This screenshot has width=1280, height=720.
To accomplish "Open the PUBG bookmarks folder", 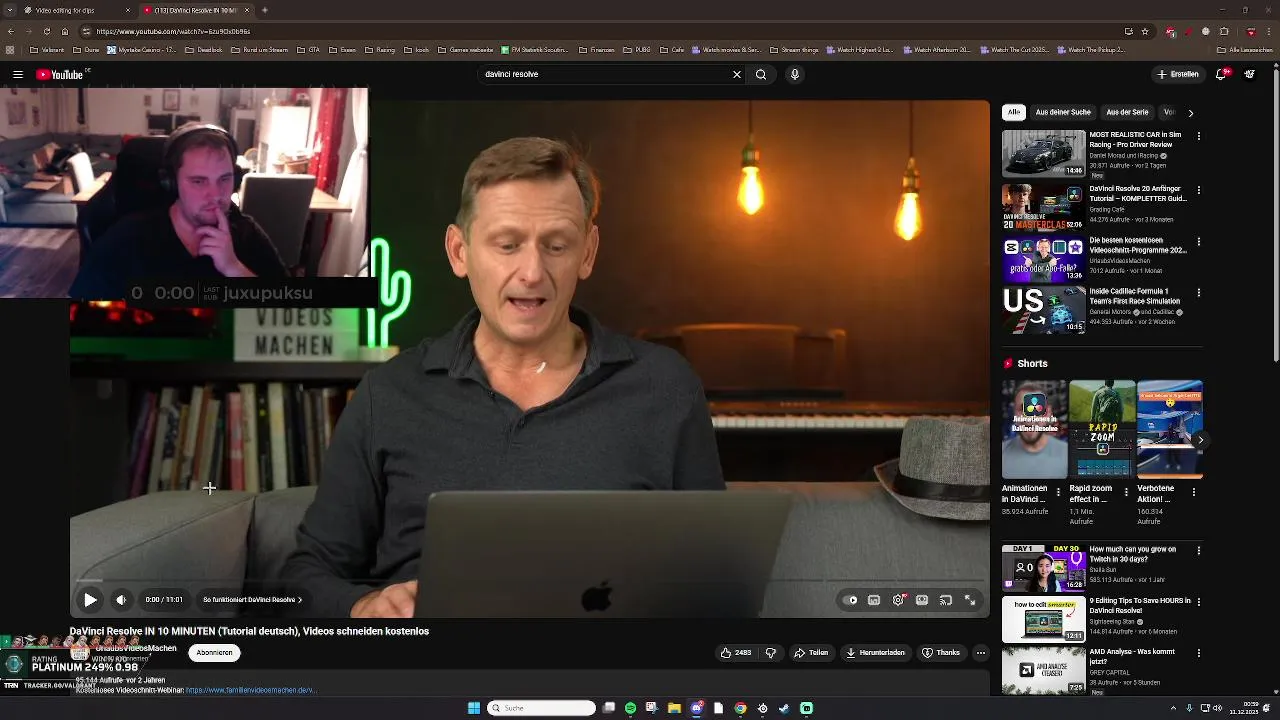I will [637, 50].
